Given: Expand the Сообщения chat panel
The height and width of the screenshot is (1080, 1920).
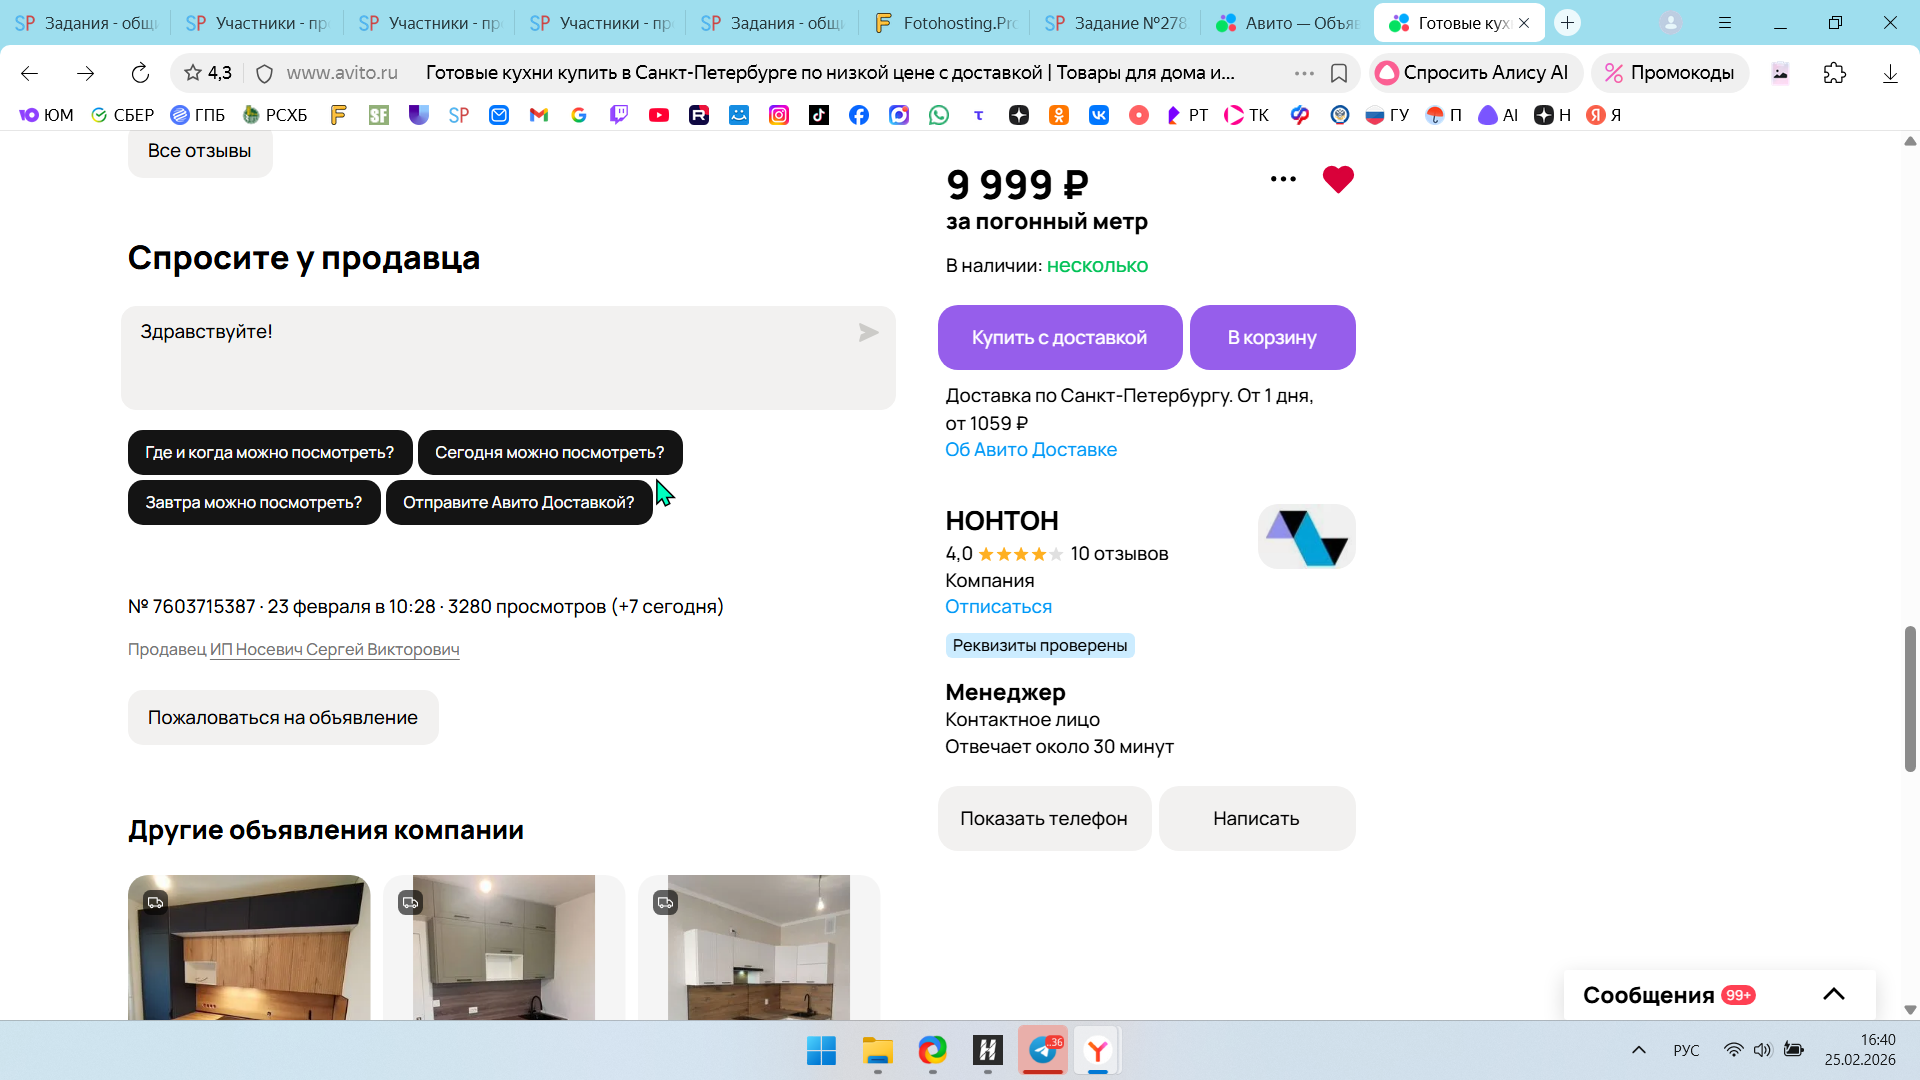Looking at the screenshot, I should pyautogui.click(x=1834, y=995).
